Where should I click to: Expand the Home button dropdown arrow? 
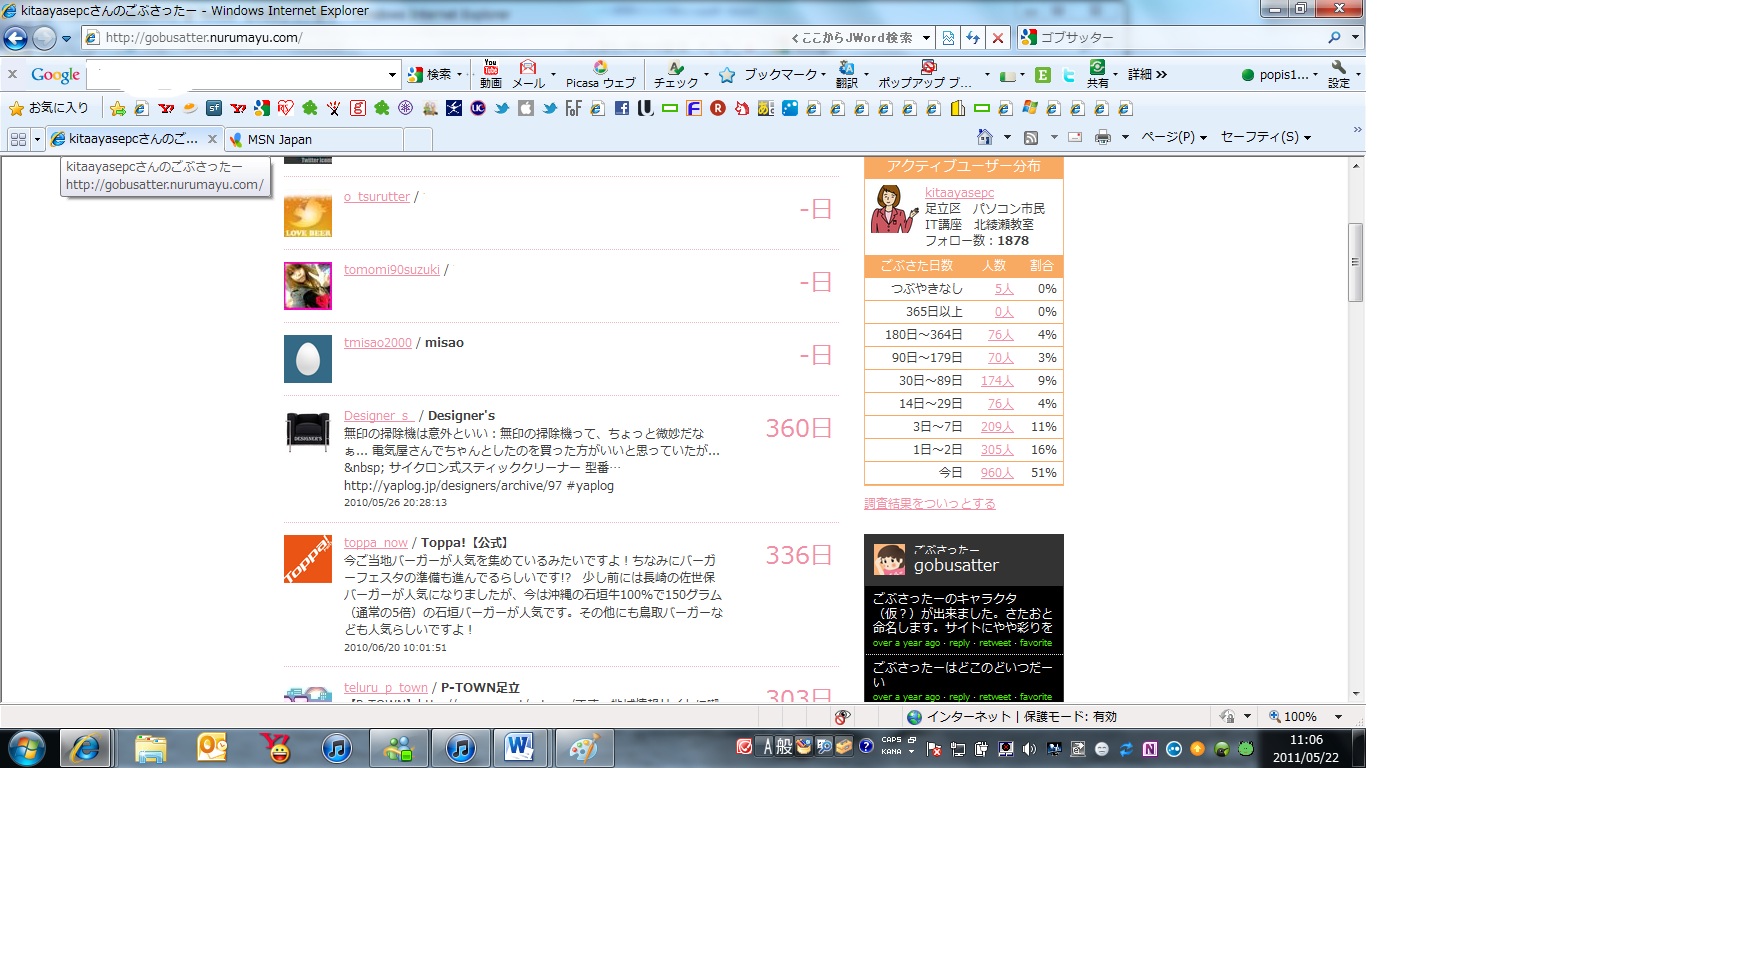point(1007,137)
